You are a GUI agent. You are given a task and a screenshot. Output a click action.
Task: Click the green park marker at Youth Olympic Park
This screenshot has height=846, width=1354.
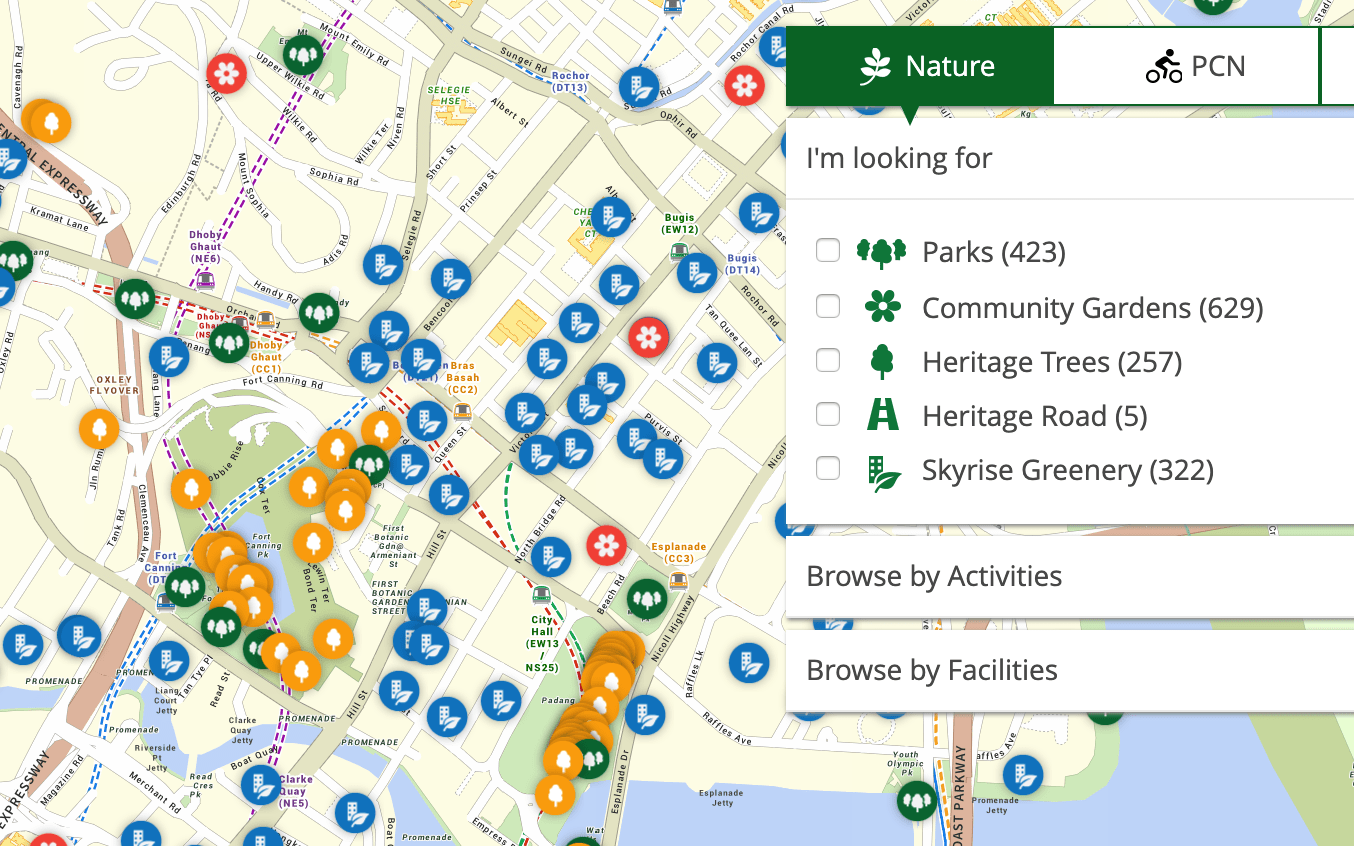[x=916, y=800]
